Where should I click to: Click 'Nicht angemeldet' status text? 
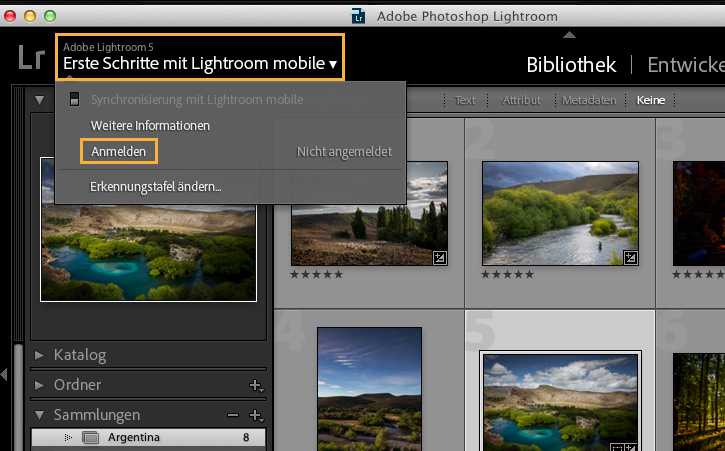click(x=344, y=151)
